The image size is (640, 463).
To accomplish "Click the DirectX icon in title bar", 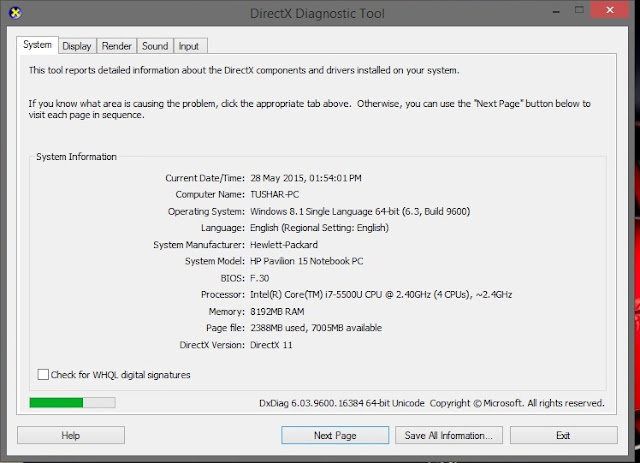I will click(15, 13).
